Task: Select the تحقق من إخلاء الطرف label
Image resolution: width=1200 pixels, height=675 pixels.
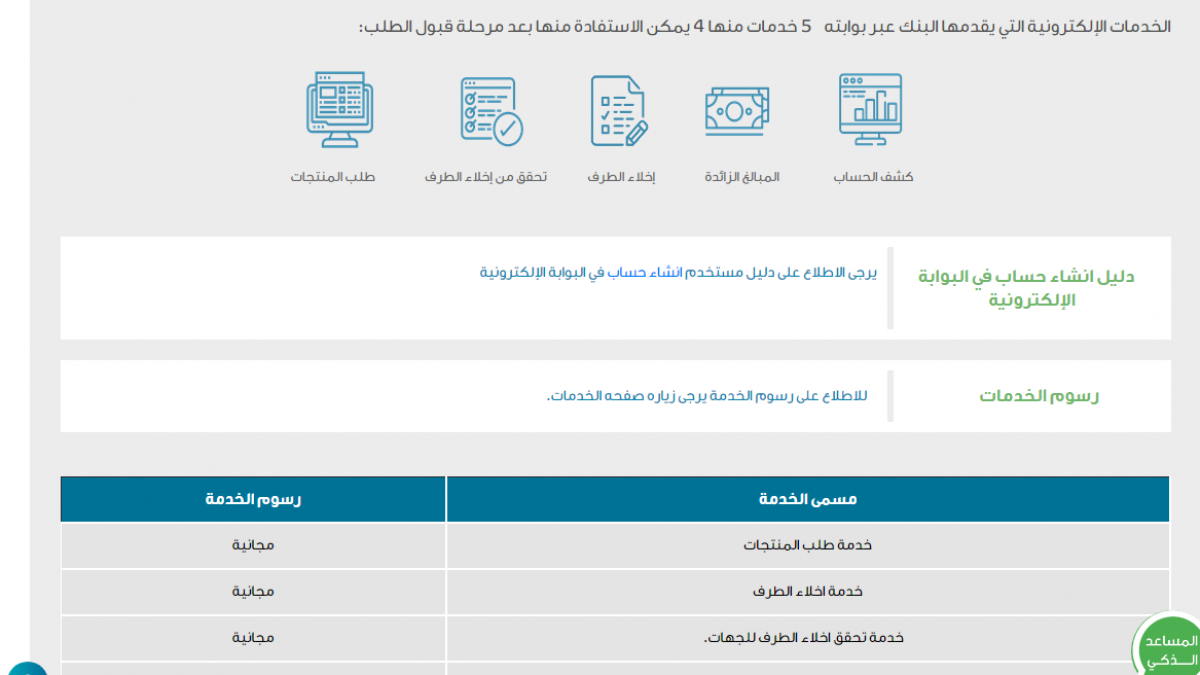Action: click(x=486, y=177)
